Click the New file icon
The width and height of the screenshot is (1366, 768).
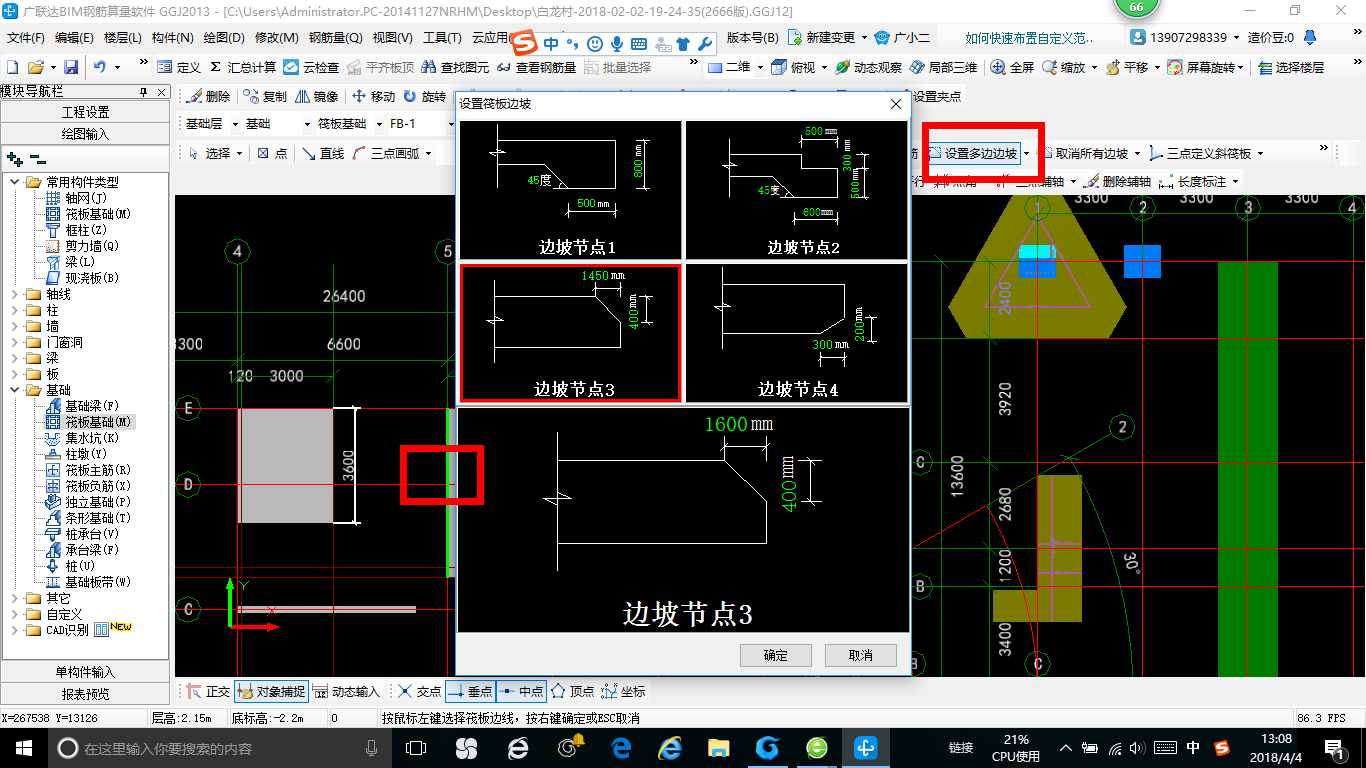(x=12, y=67)
